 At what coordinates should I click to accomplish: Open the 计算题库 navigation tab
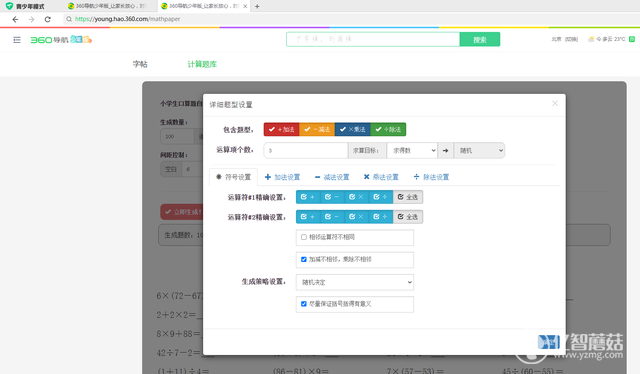(x=202, y=64)
